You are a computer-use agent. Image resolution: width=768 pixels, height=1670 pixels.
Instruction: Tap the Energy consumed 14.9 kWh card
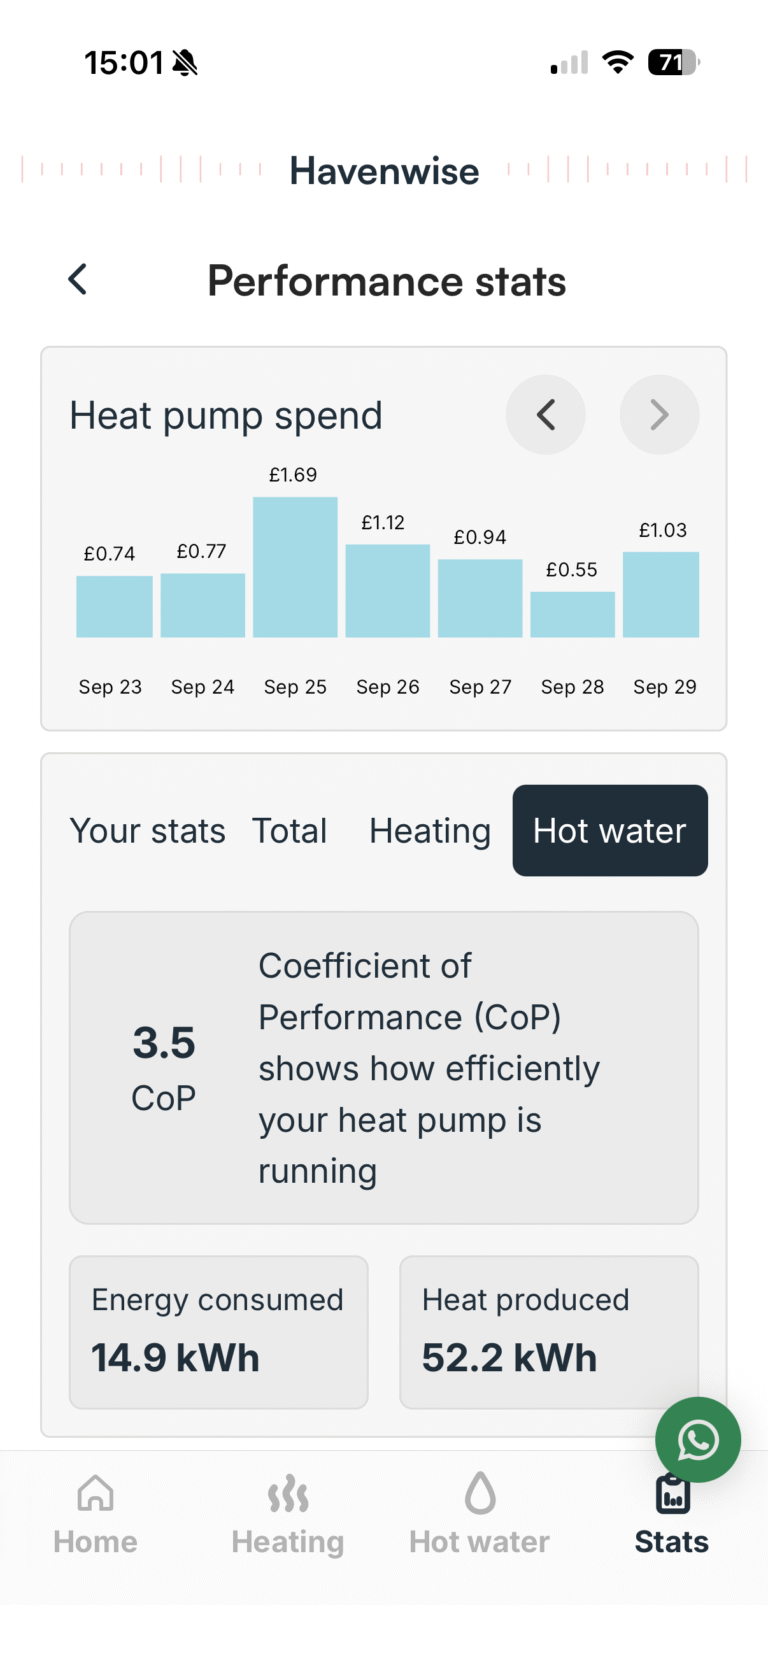point(218,1332)
